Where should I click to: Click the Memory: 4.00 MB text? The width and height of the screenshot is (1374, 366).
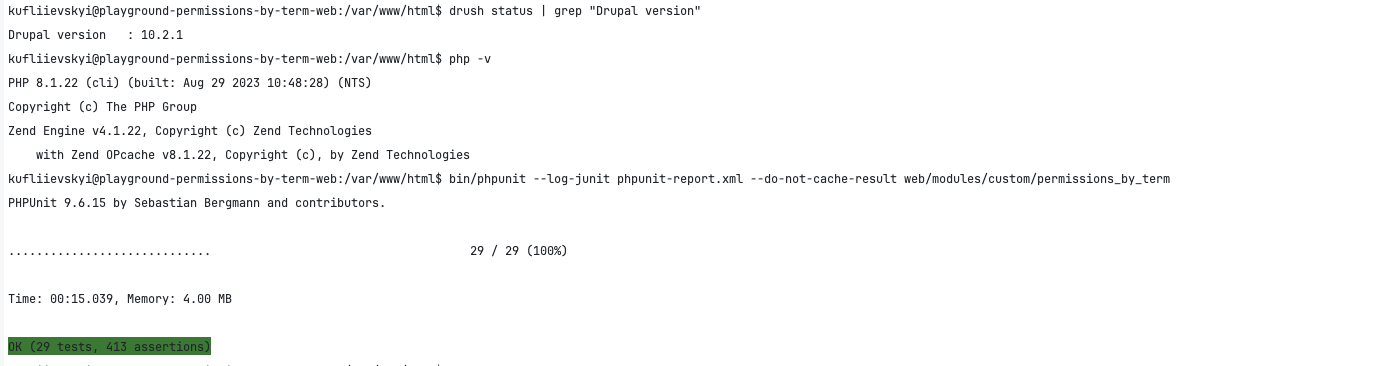point(179,299)
